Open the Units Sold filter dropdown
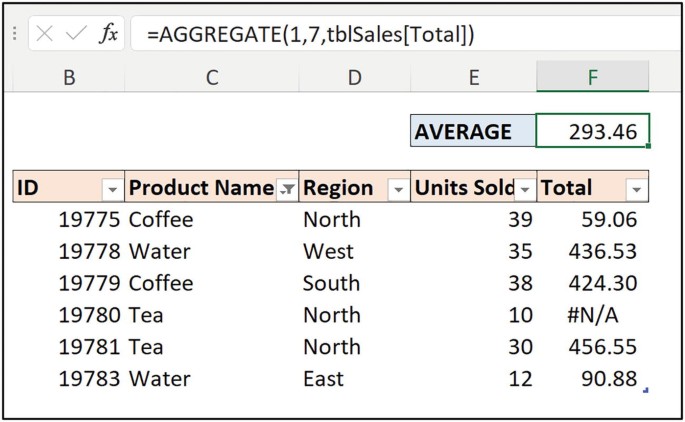 point(525,188)
